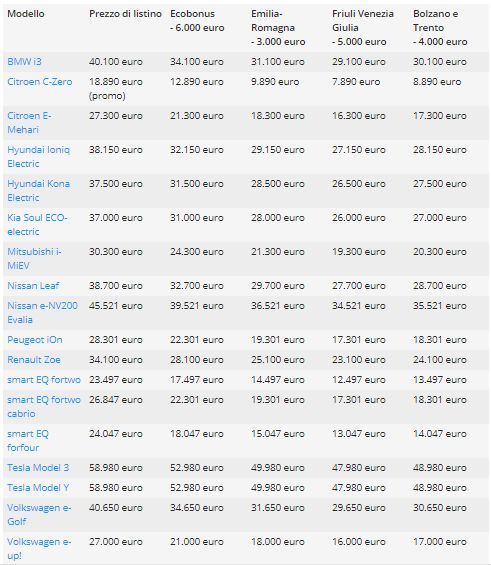Select the Hyundai Kona Electric link
Image resolution: width=491 pixels, height=565 pixels.
pos(39,191)
